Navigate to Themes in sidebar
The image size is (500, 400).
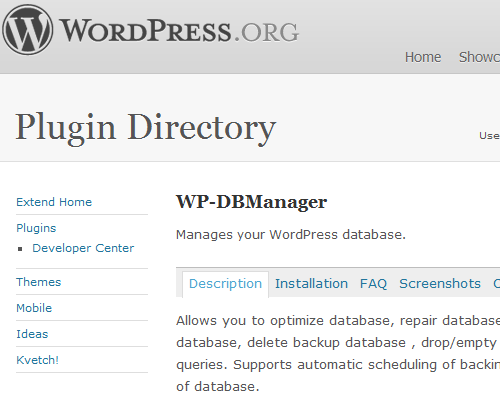39,282
